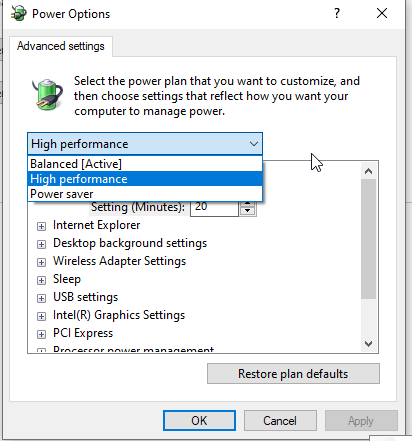The image size is (412, 441).
Task: Select the Power saver plan option
Action: 145,194
